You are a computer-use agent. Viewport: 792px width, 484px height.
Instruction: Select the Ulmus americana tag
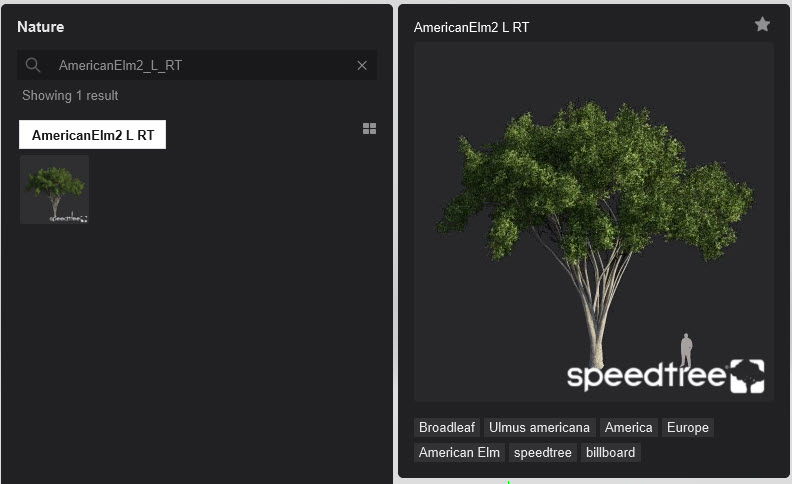pos(540,427)
